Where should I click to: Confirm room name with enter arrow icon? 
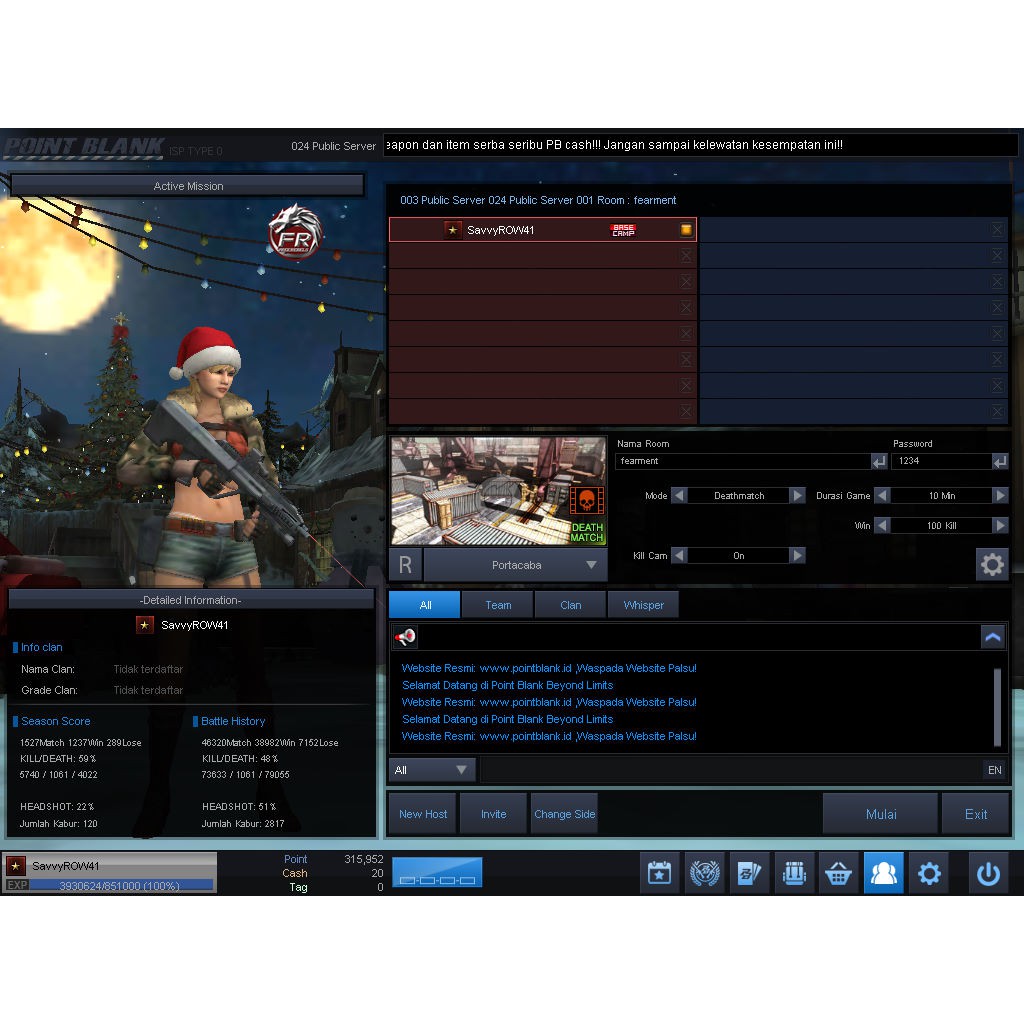pos(879,461)
